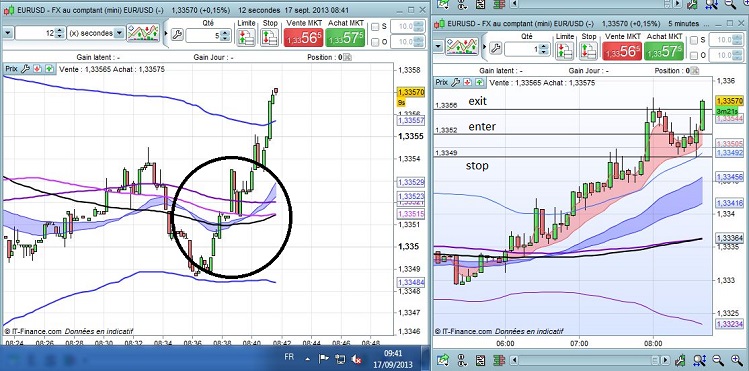This screenshot has width=749, height=371.
Task: Click chart export icon in bottom 5 minutes toolbar
Action: point(444,360)
